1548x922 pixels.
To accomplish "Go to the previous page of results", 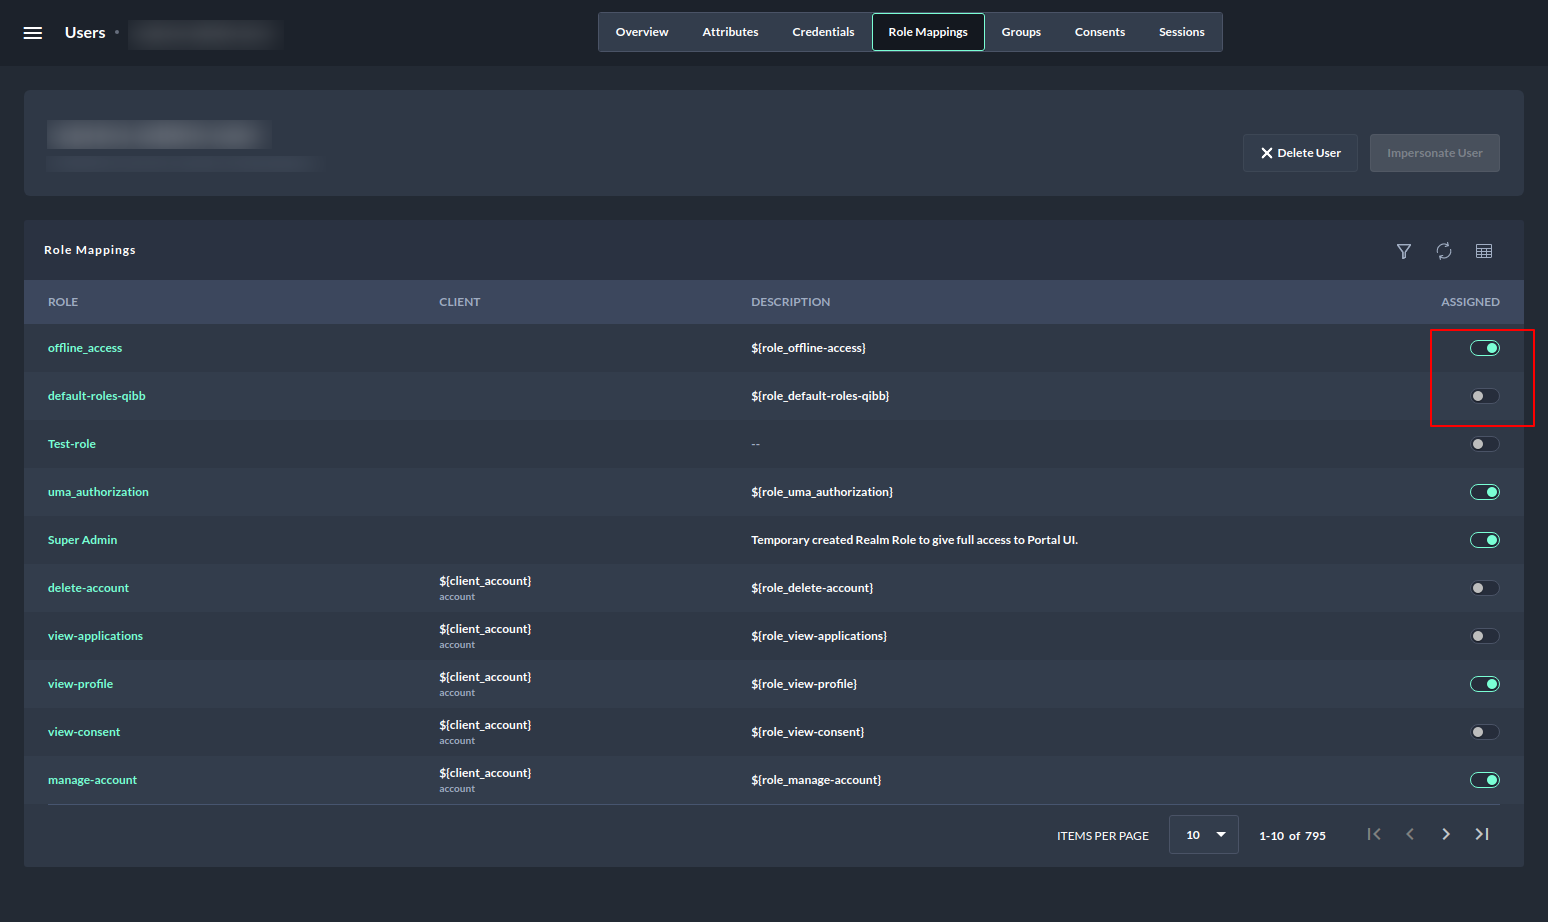I will click(1410, 834).
